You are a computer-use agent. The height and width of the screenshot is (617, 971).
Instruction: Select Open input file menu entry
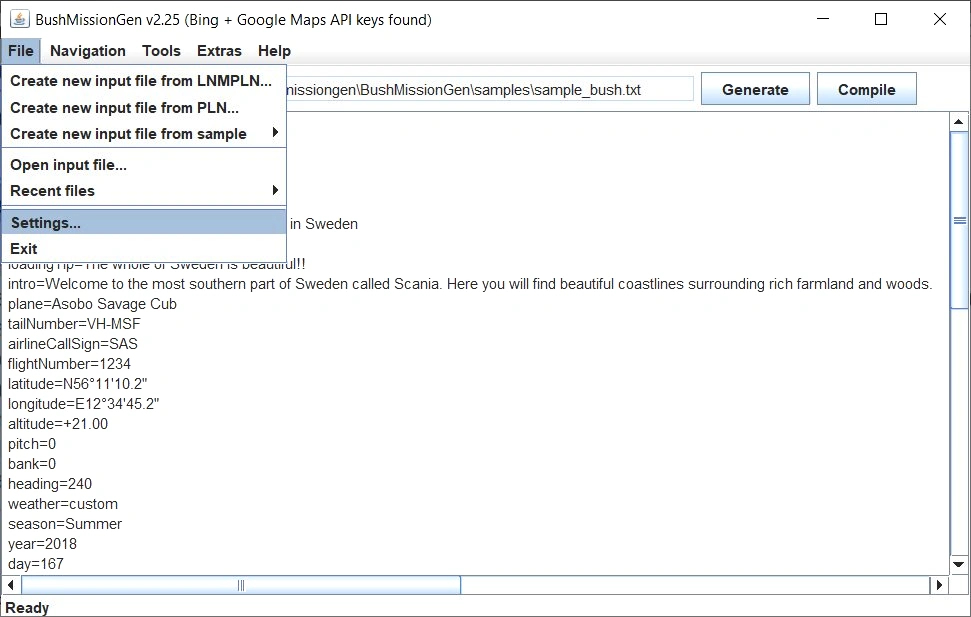68,165
